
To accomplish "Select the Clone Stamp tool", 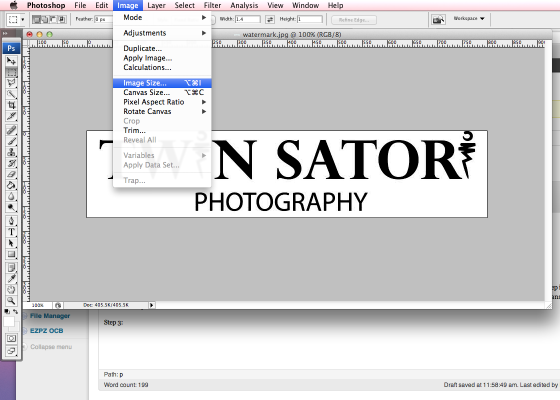I will click(x=11, y=152).
